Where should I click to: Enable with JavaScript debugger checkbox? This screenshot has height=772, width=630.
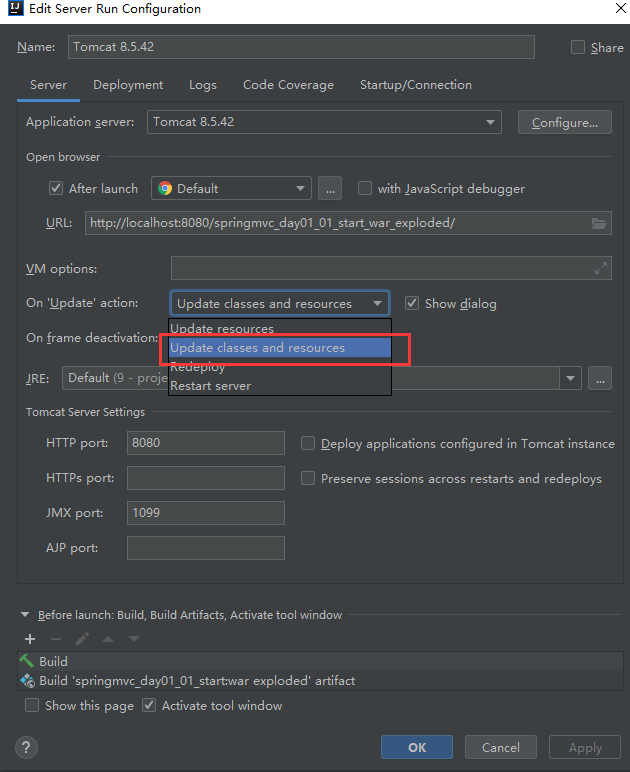click(x=365, y=188)
